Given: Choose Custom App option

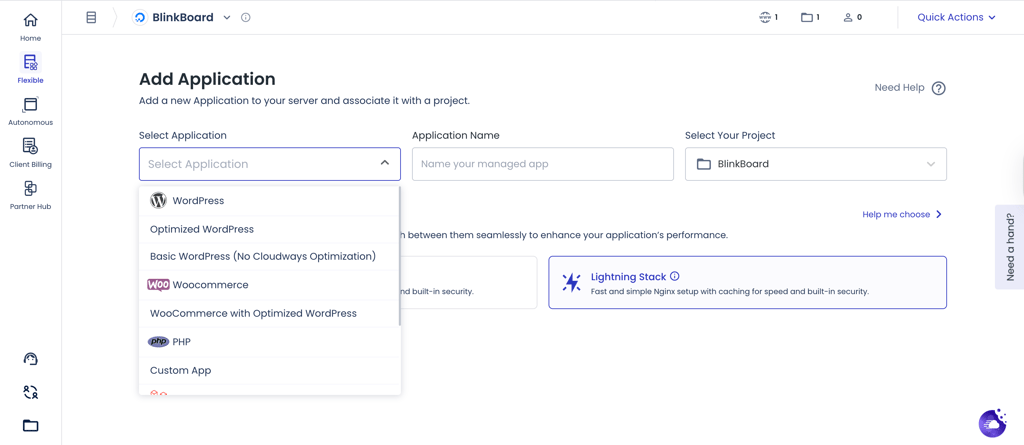Looking at the screenshot, I should [269, 371].
